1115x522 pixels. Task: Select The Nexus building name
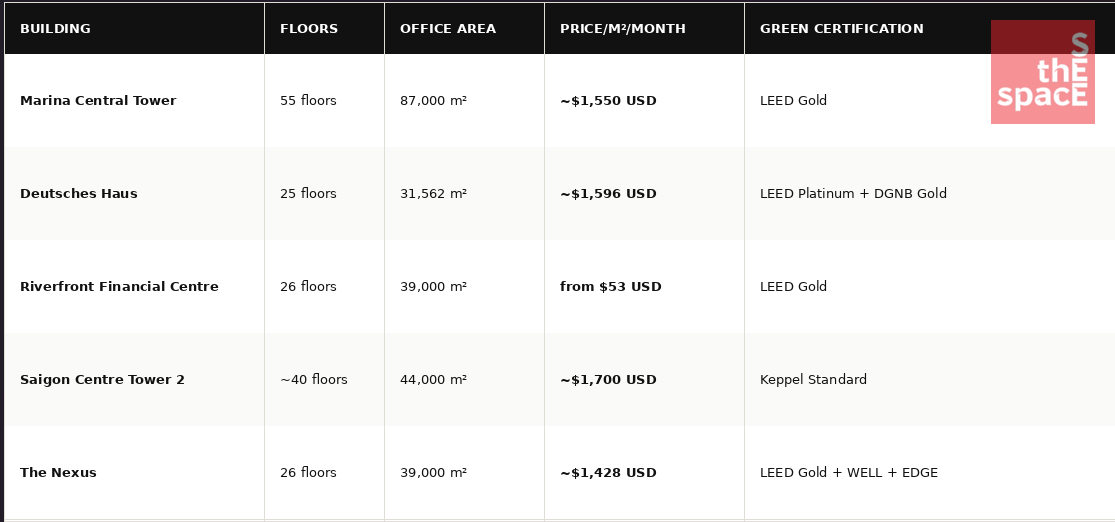(x=58, y=473)
